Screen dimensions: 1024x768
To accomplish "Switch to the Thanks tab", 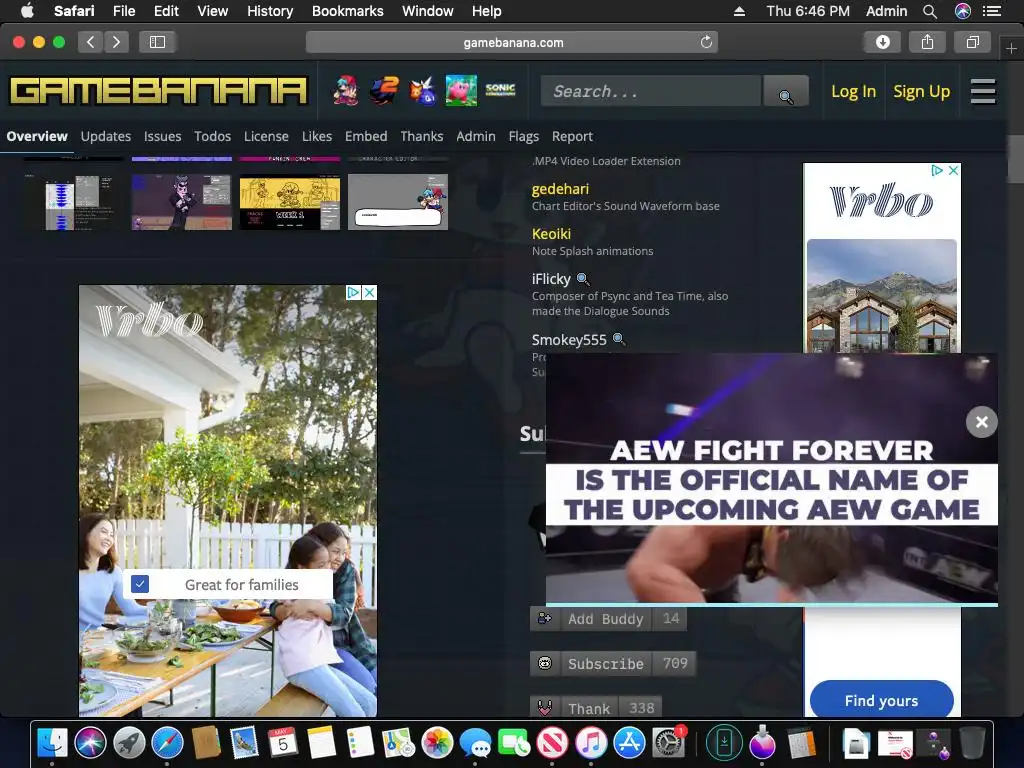I will point(421,136).
